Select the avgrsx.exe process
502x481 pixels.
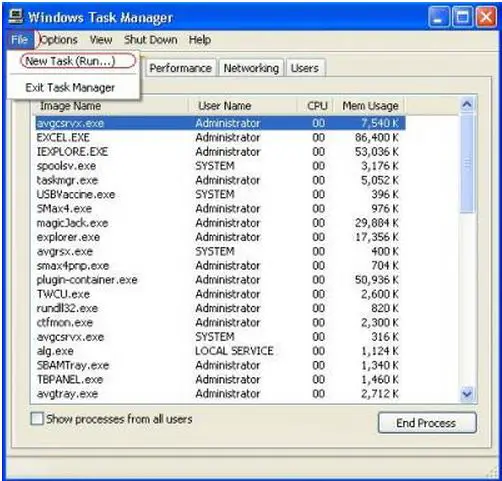(x=220, y=251)
